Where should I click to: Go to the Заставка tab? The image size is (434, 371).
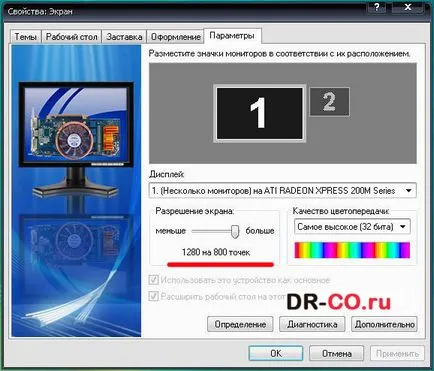[124, 37]
